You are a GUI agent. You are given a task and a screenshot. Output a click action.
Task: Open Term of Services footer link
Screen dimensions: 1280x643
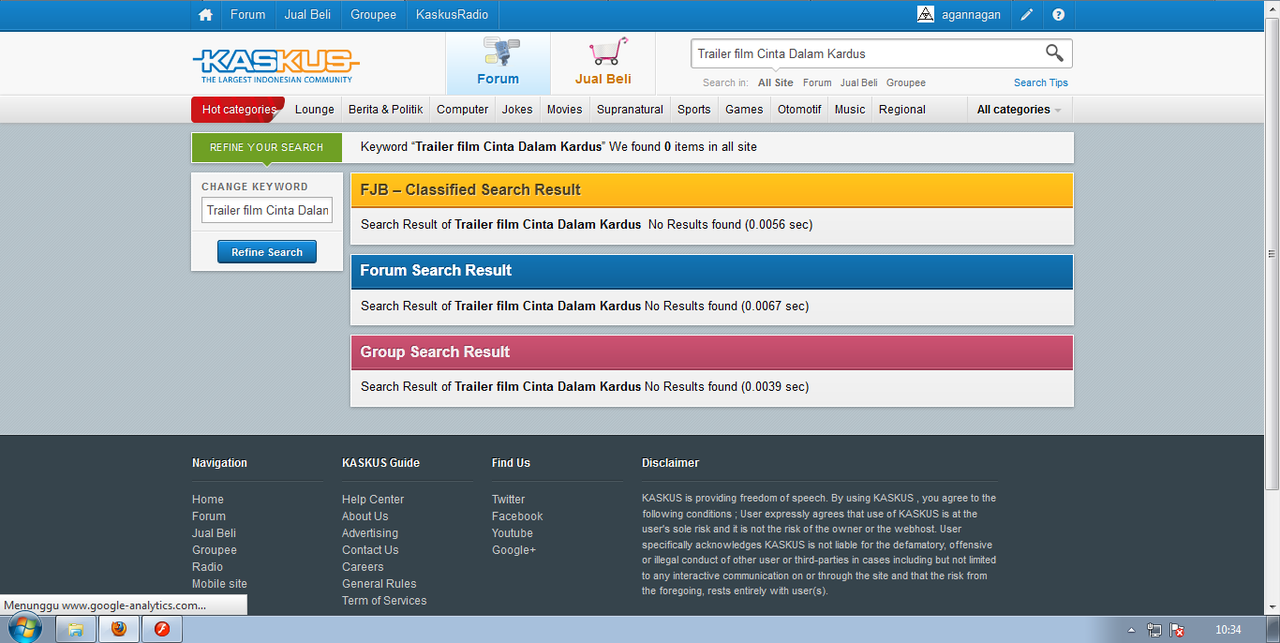pyautogui.click(x=384, y=601)
